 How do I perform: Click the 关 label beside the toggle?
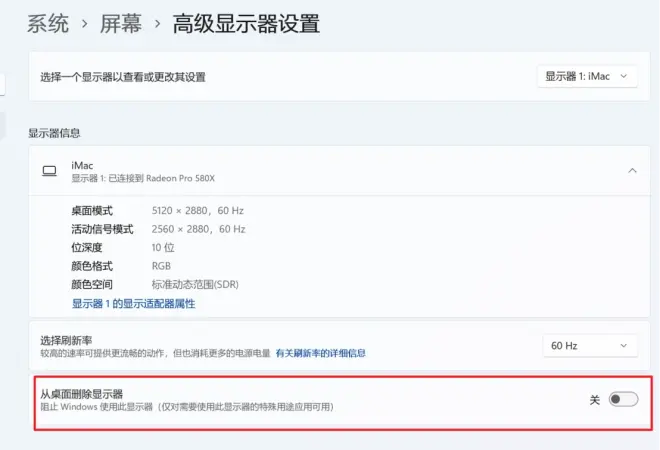(x=594, y=399)
